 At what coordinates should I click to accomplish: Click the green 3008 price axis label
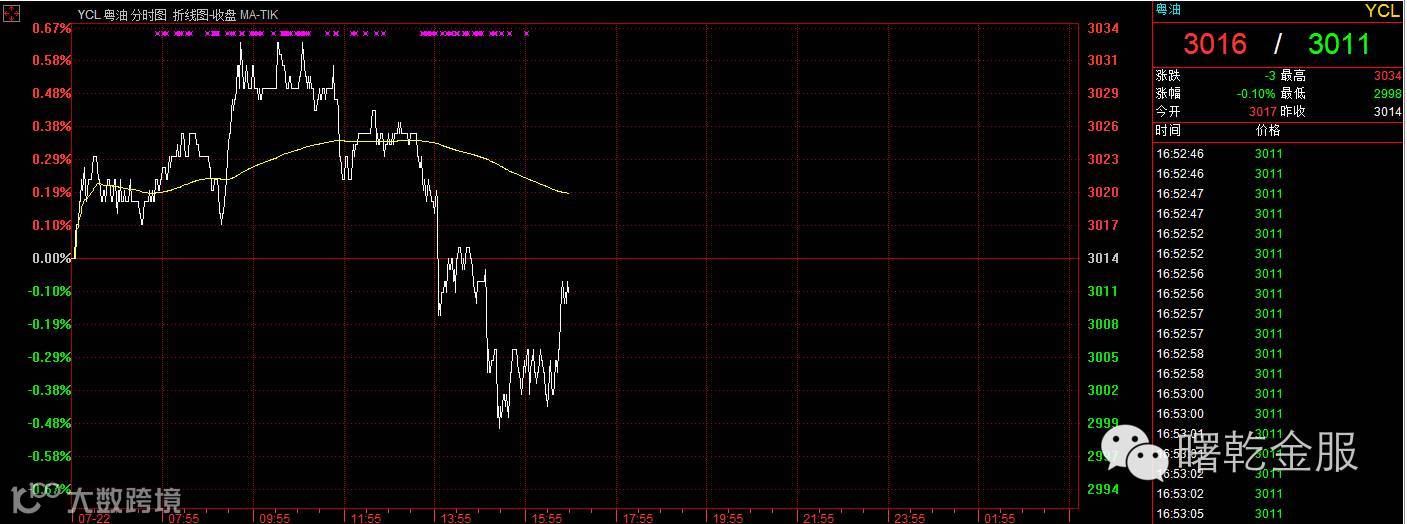tap(1103, 324)
